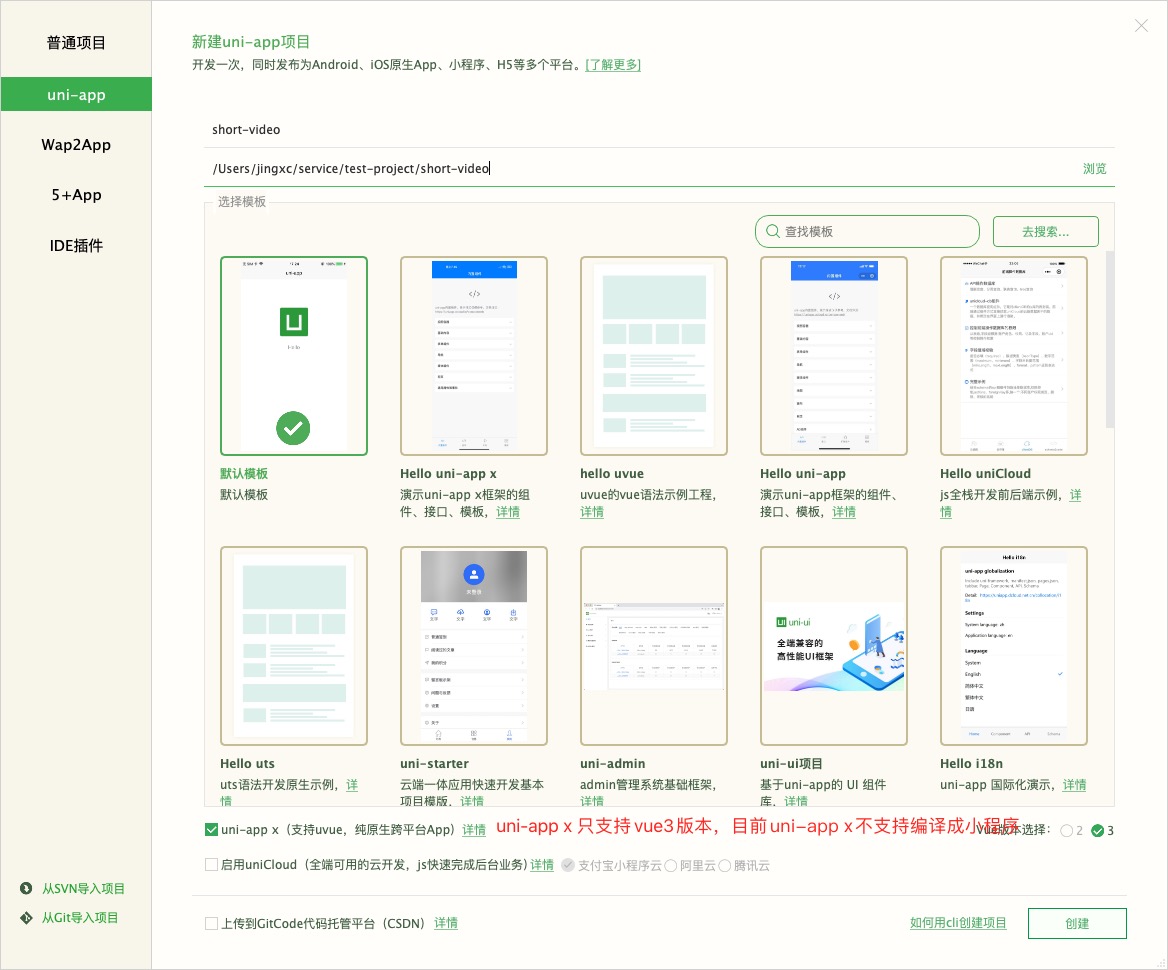
Task: Choose the hello uvue template thumbnail
Action: point(654,356)
